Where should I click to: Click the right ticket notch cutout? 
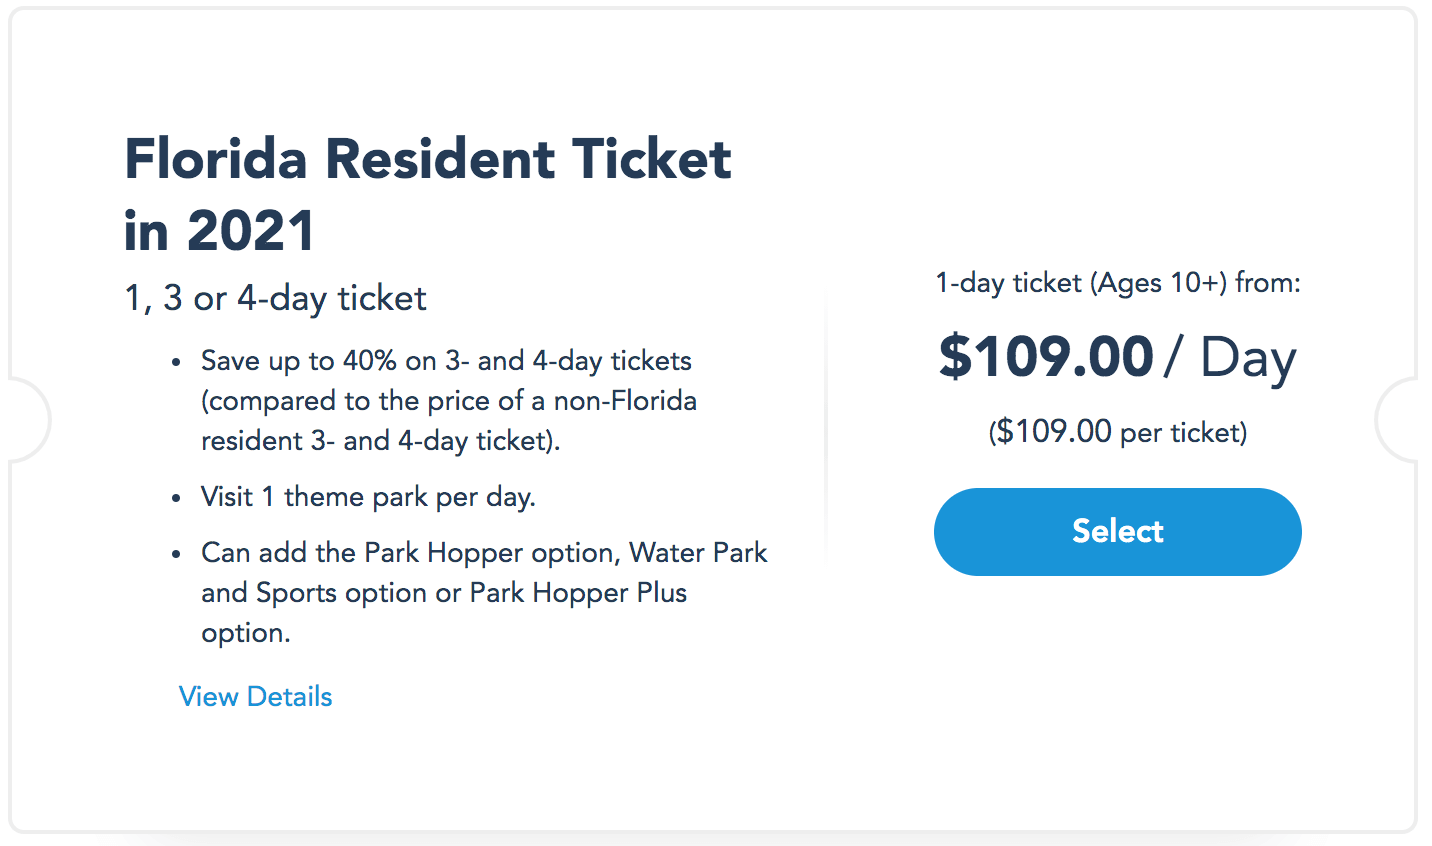coord(1400,420)
